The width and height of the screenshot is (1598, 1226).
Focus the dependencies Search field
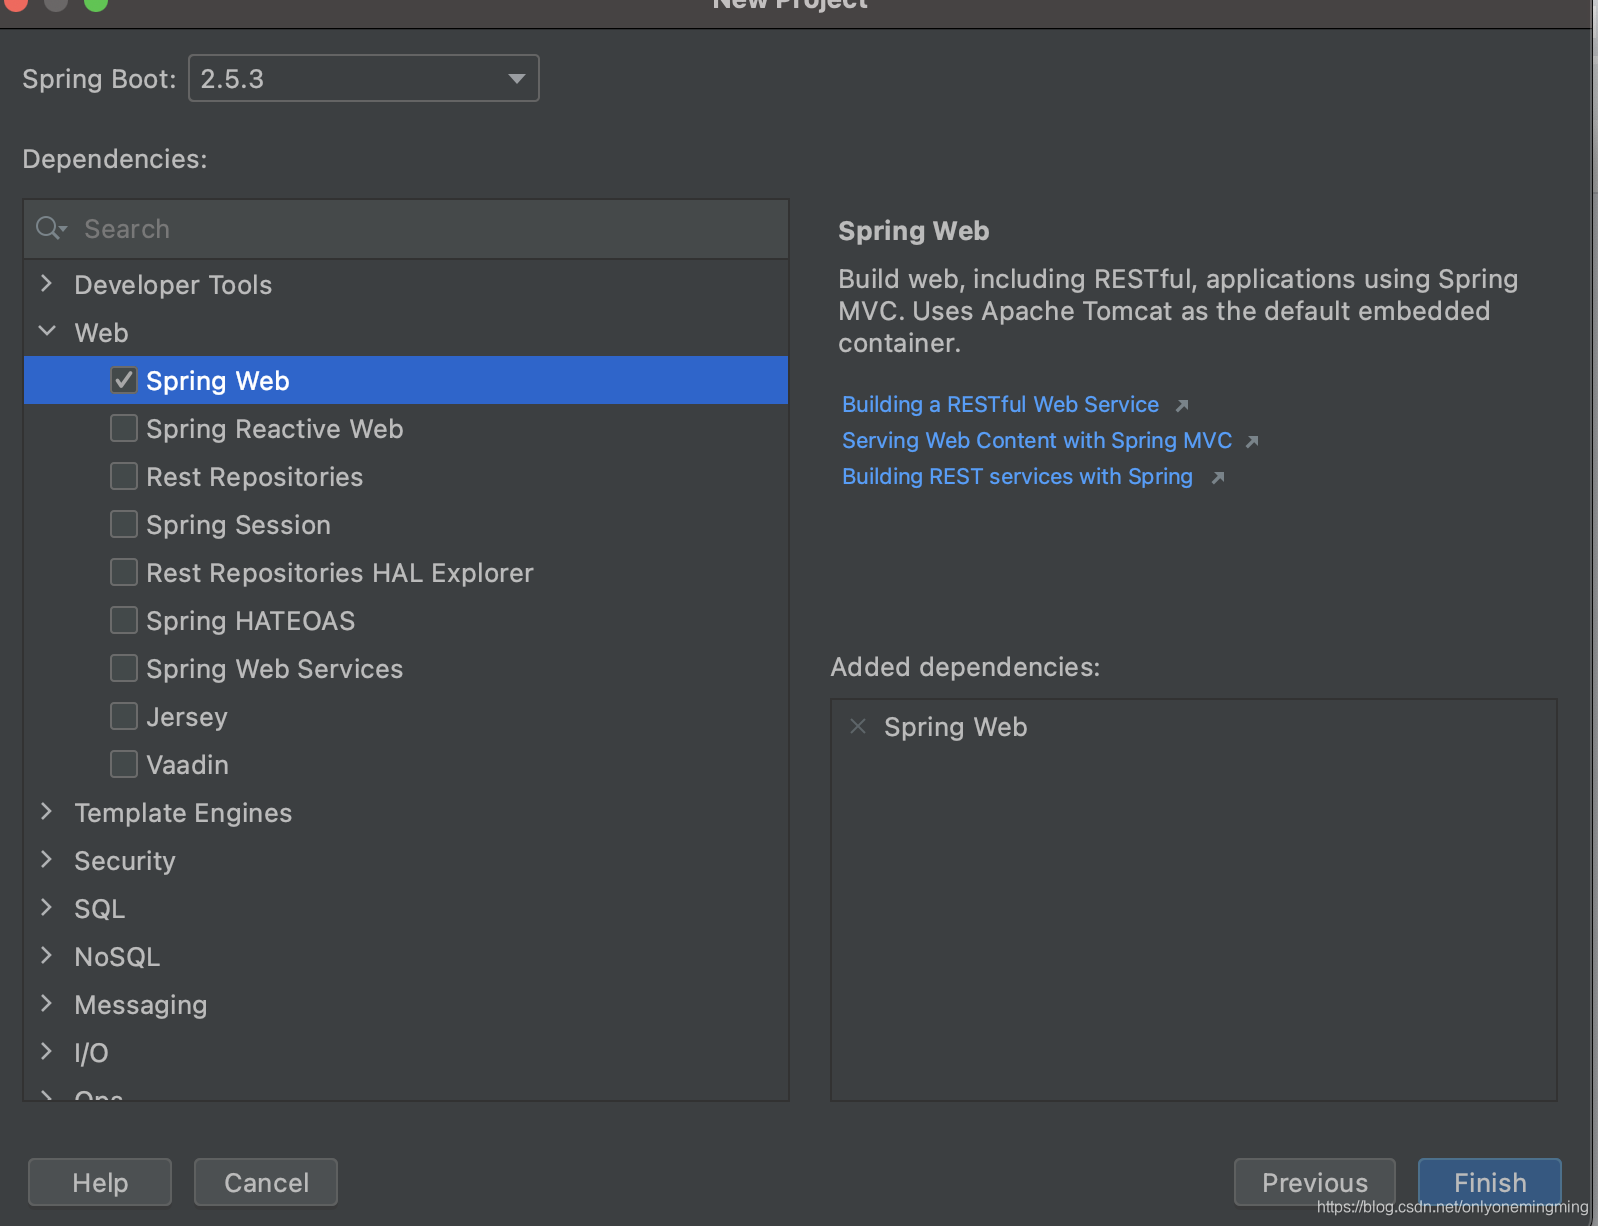[x=406, y=229]
